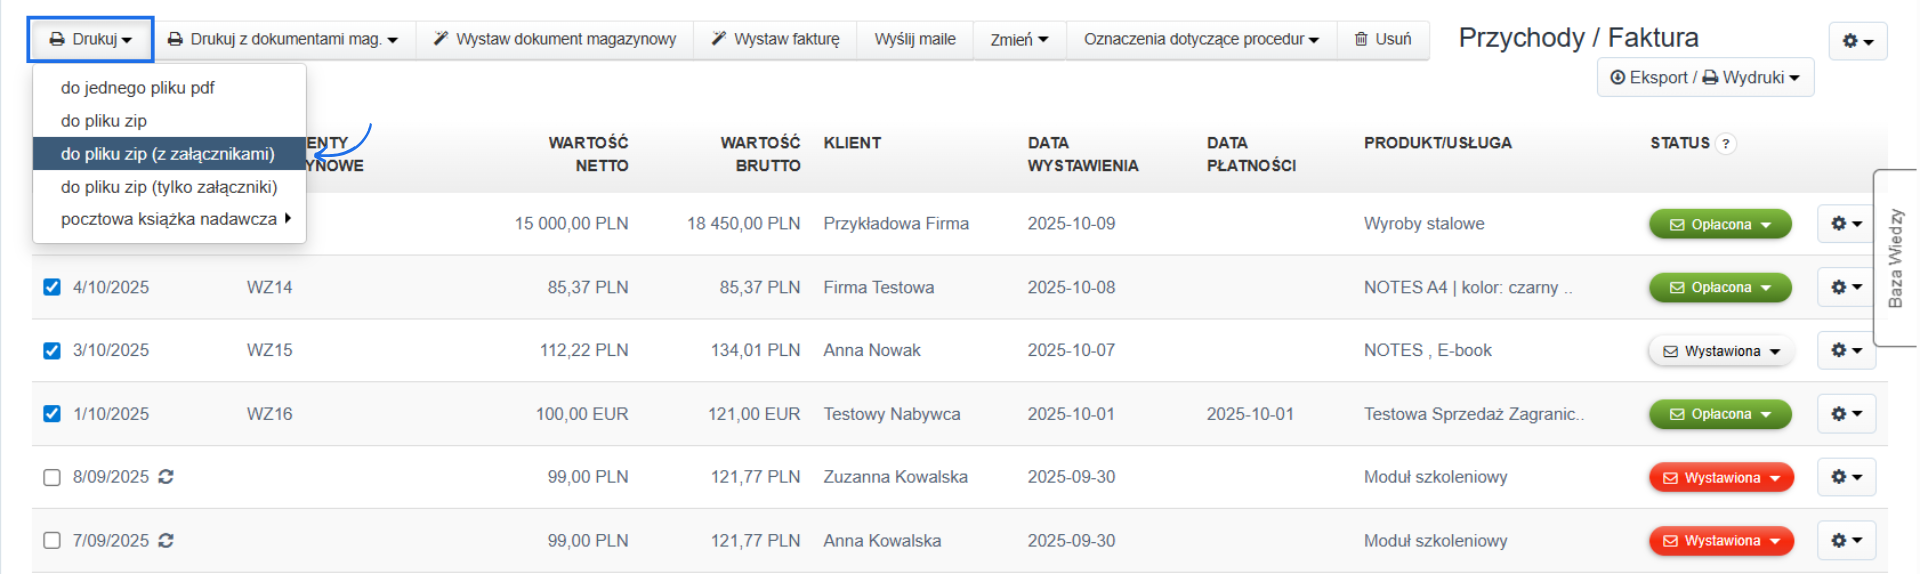The width and height of the screenshot is (1920, 580).
Task: Open gear menu for Anna Nowak row
Action: click(1846, 351)
